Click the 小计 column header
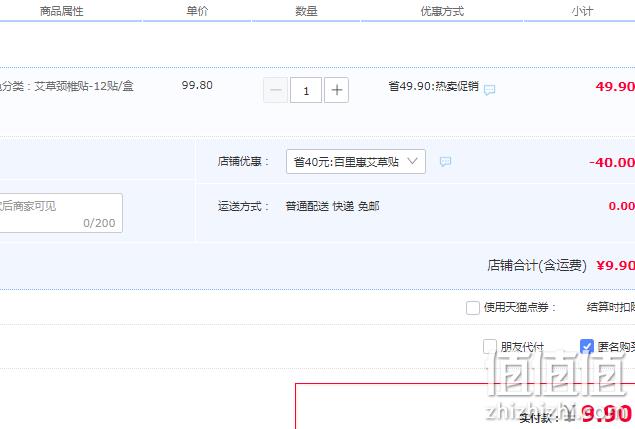This screenshot has width=635, height=429. point(582,11)
